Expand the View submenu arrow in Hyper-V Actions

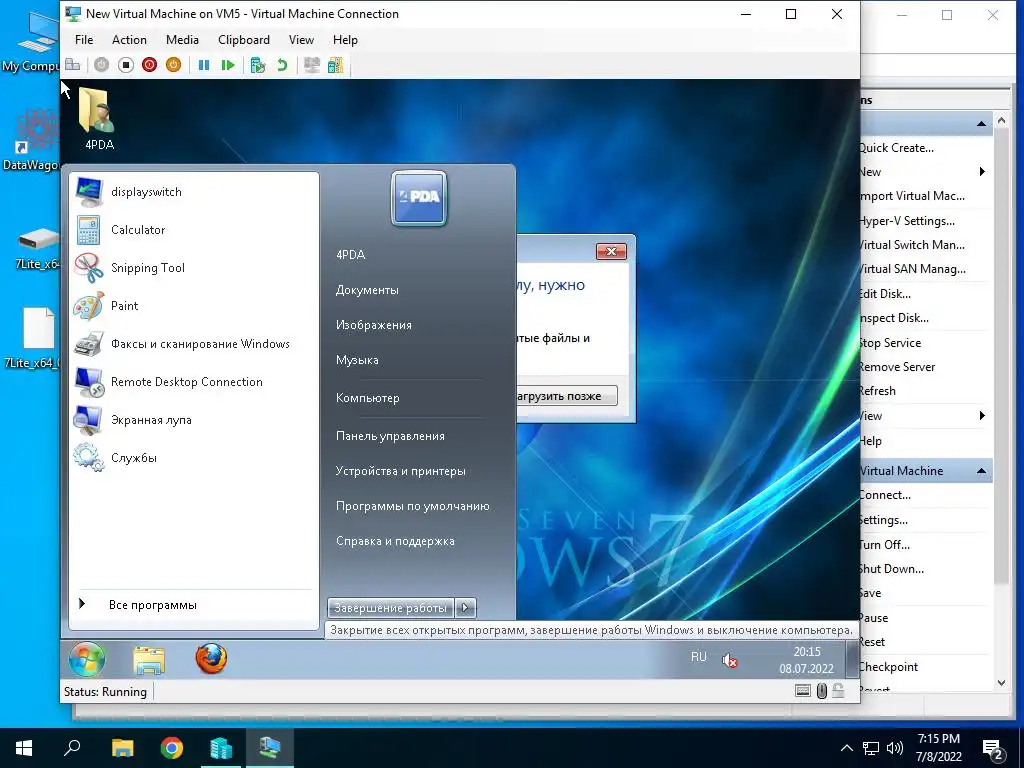982,416
